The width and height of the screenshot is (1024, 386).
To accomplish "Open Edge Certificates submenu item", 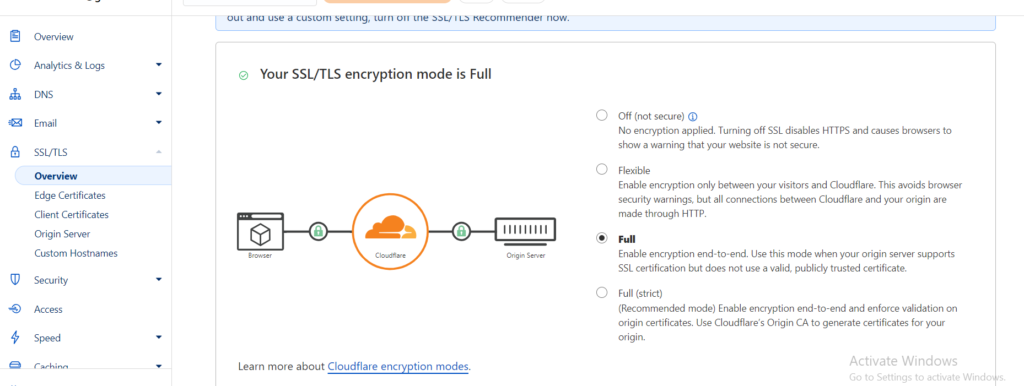I will (x=70, y=195).
